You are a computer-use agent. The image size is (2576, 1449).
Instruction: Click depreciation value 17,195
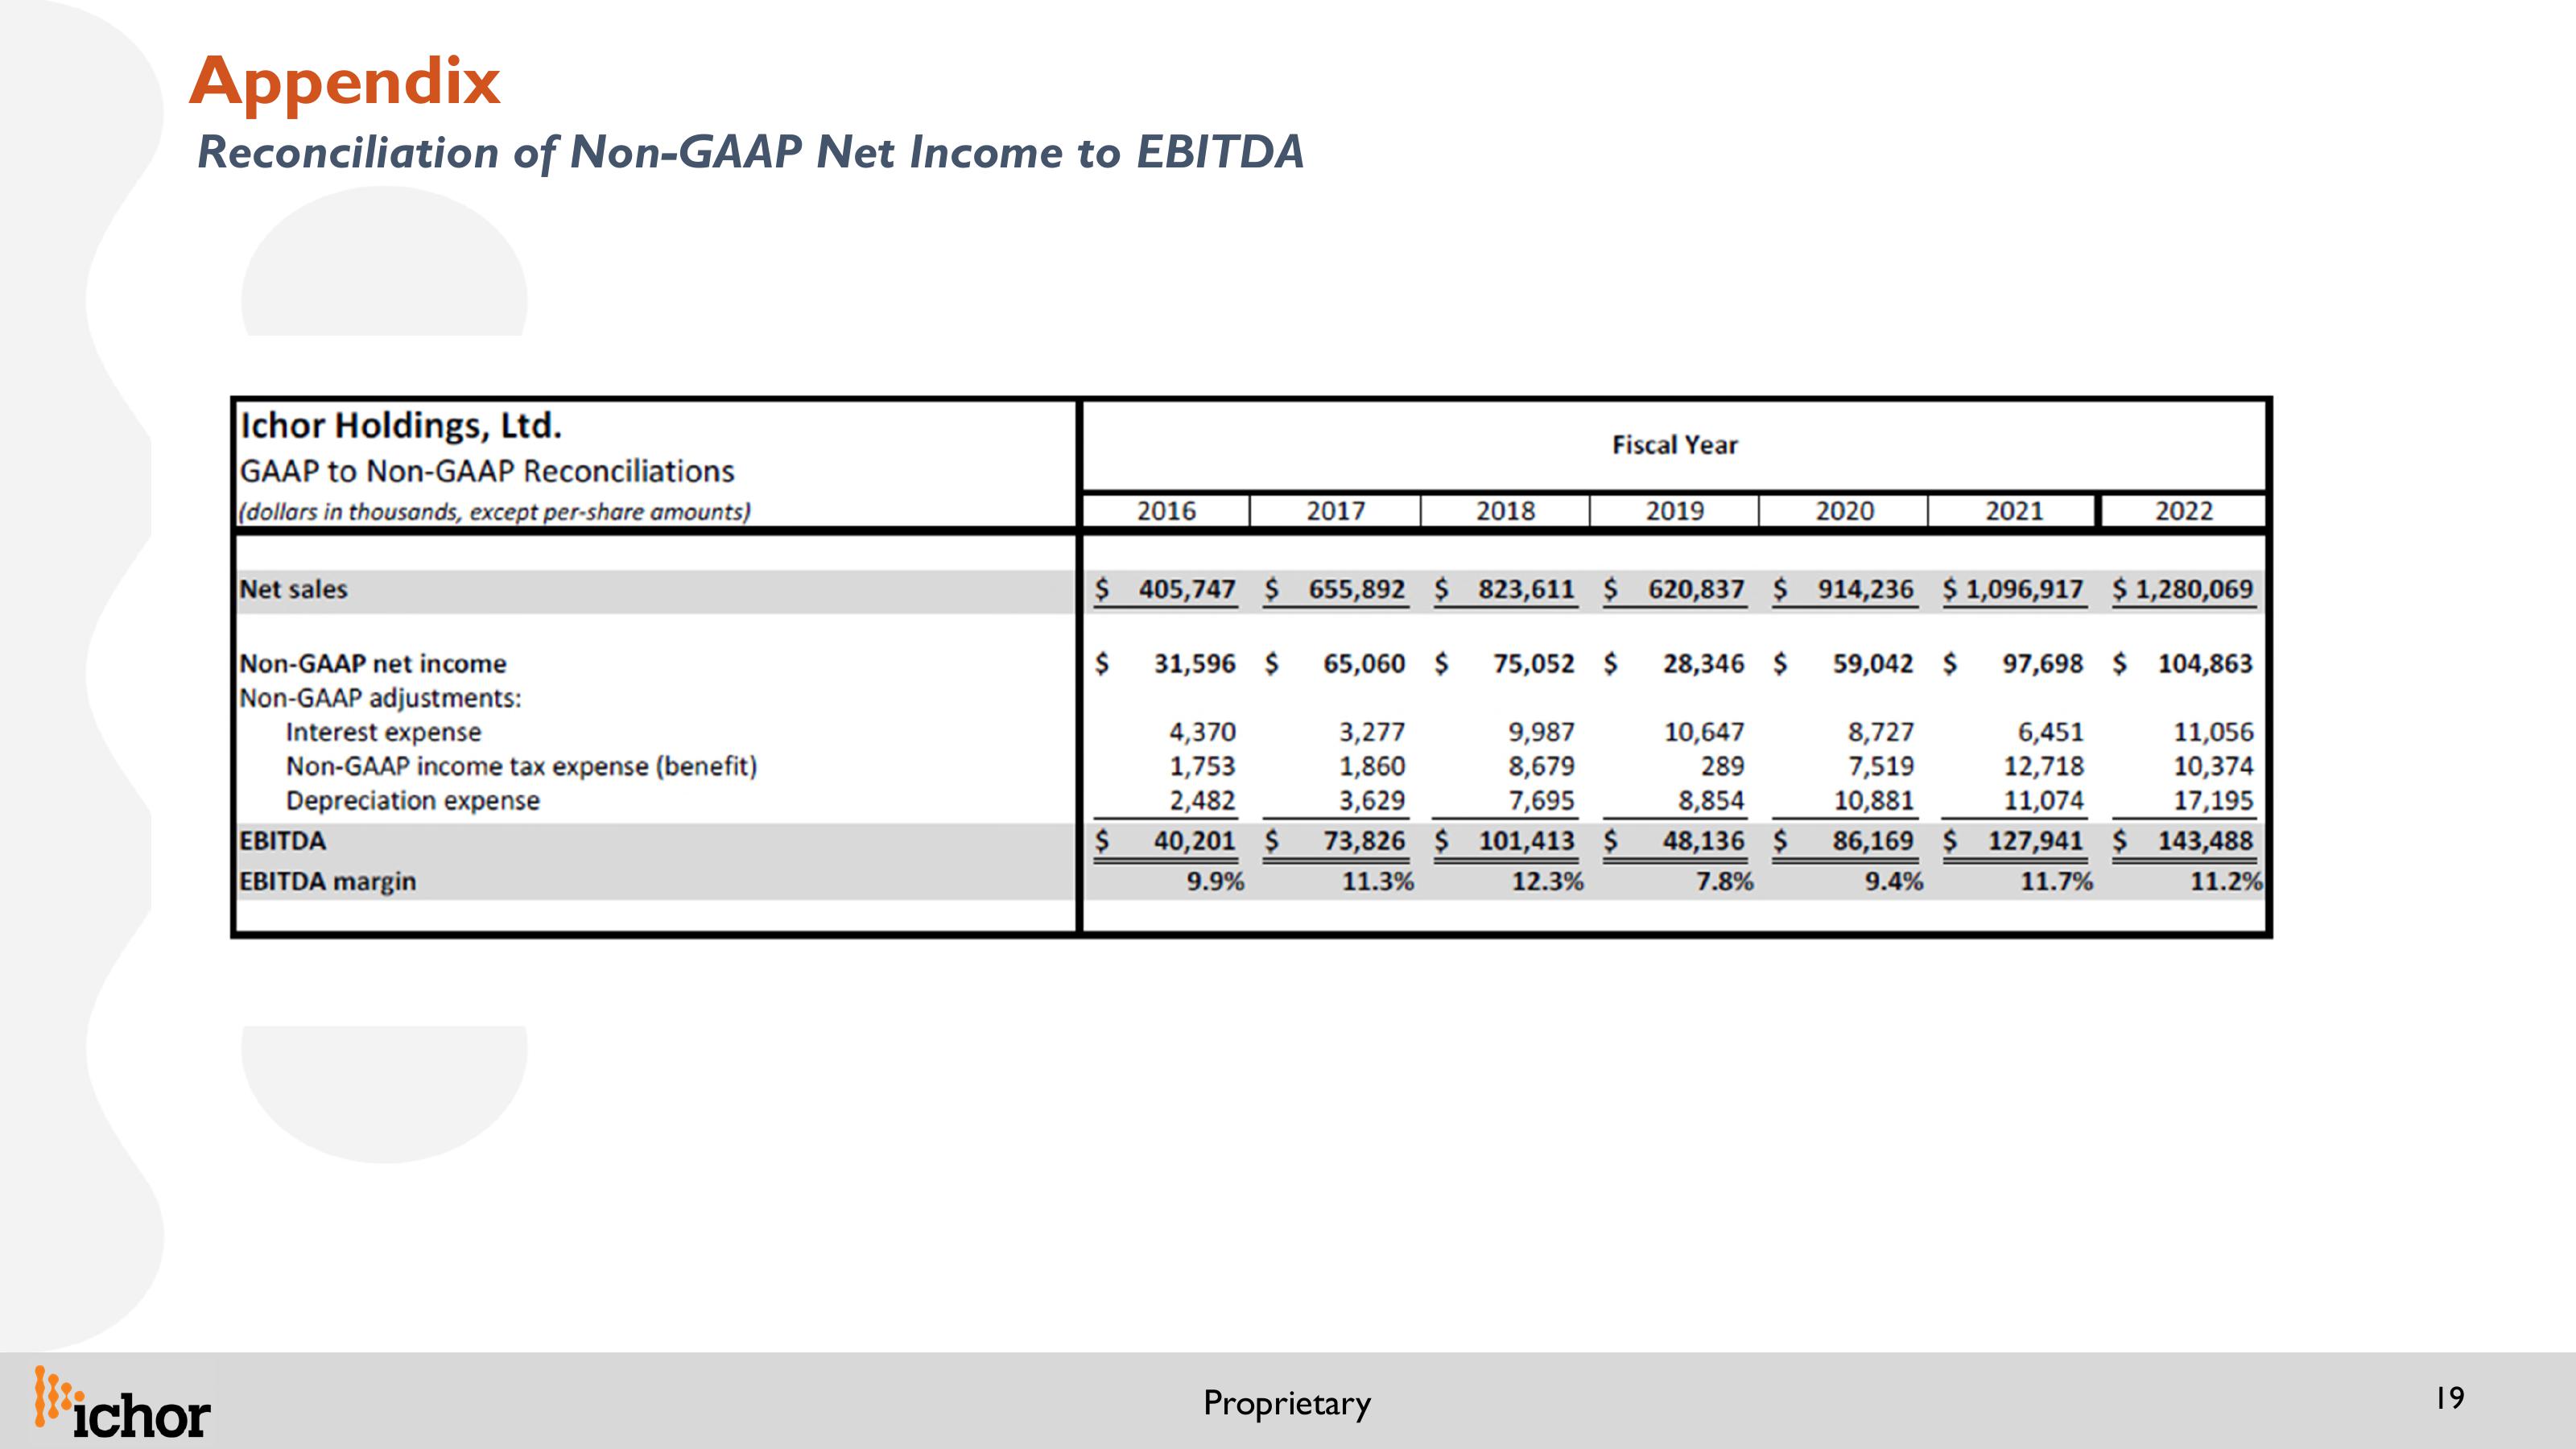(x=2213, y=801)
